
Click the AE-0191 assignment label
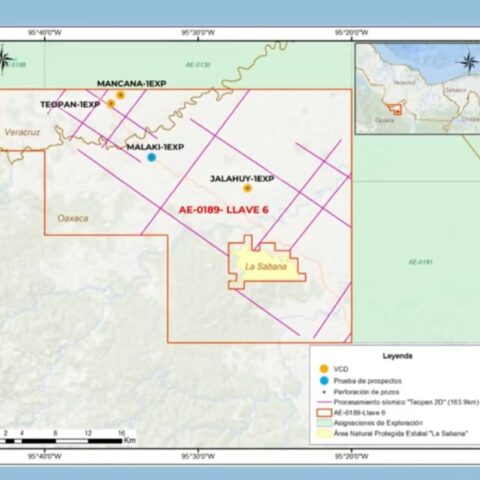click(x=421, y=262)
